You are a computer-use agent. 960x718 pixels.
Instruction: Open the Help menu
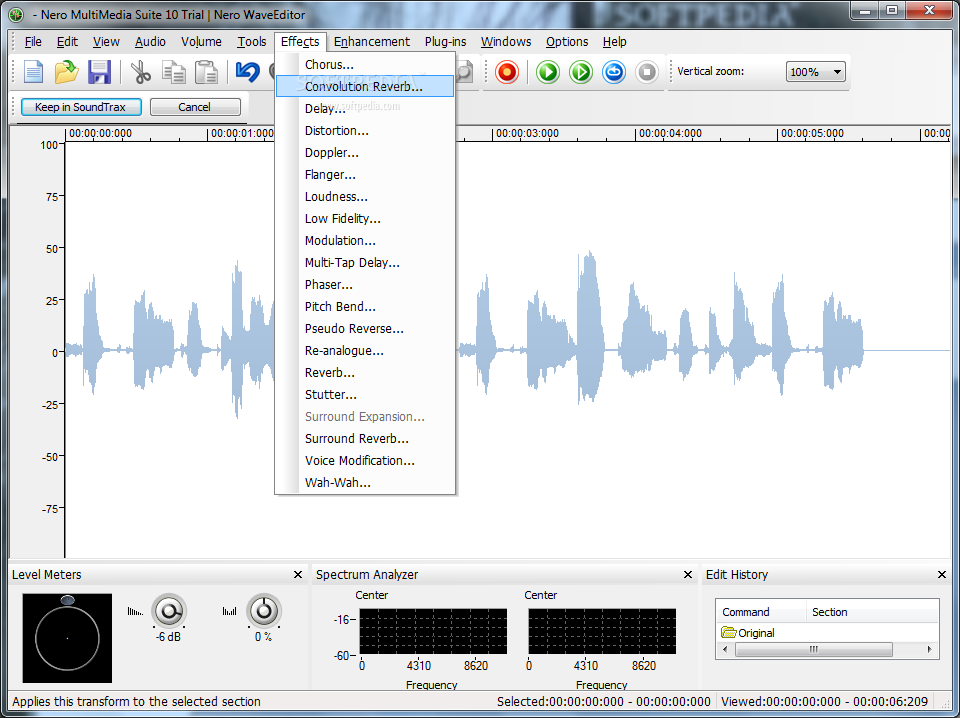(614, 42)
